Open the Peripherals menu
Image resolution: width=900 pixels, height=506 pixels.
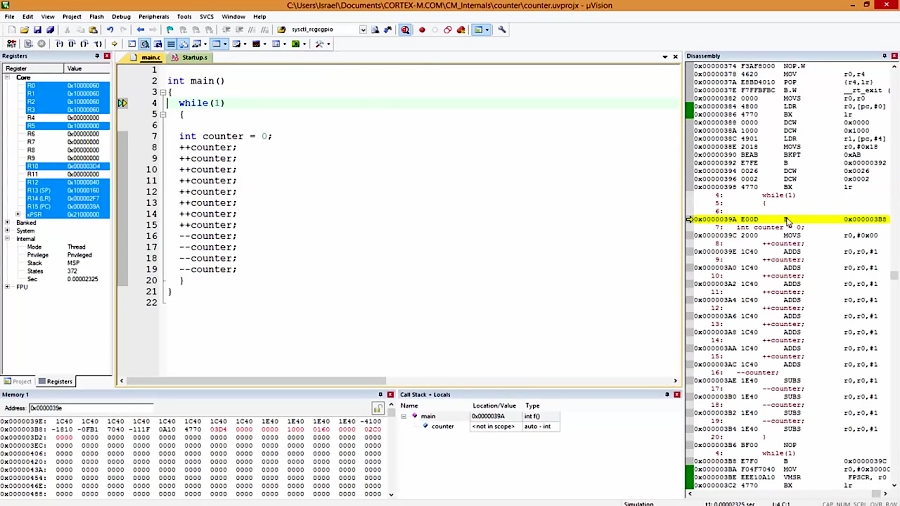[x=153, y=17]
